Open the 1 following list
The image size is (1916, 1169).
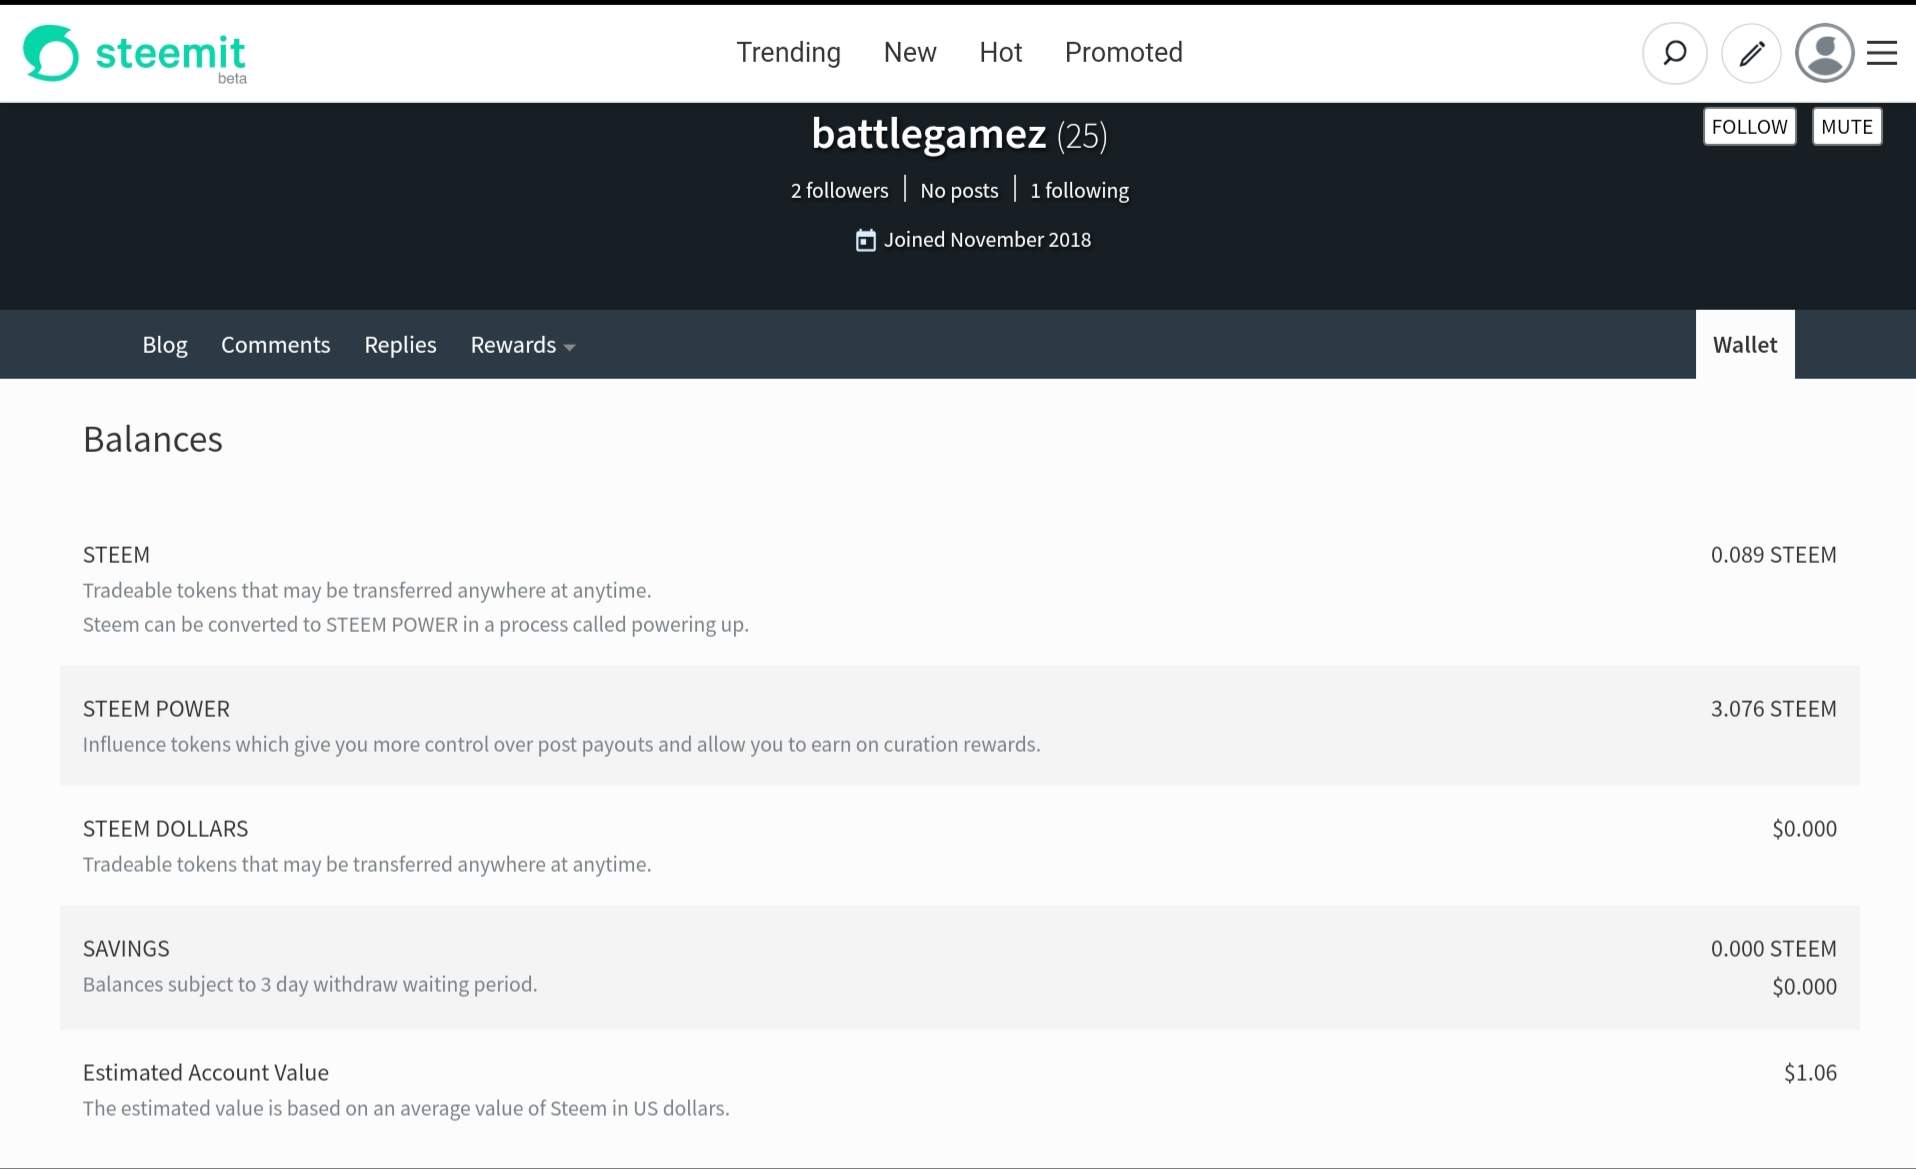tap(1079, 190)
